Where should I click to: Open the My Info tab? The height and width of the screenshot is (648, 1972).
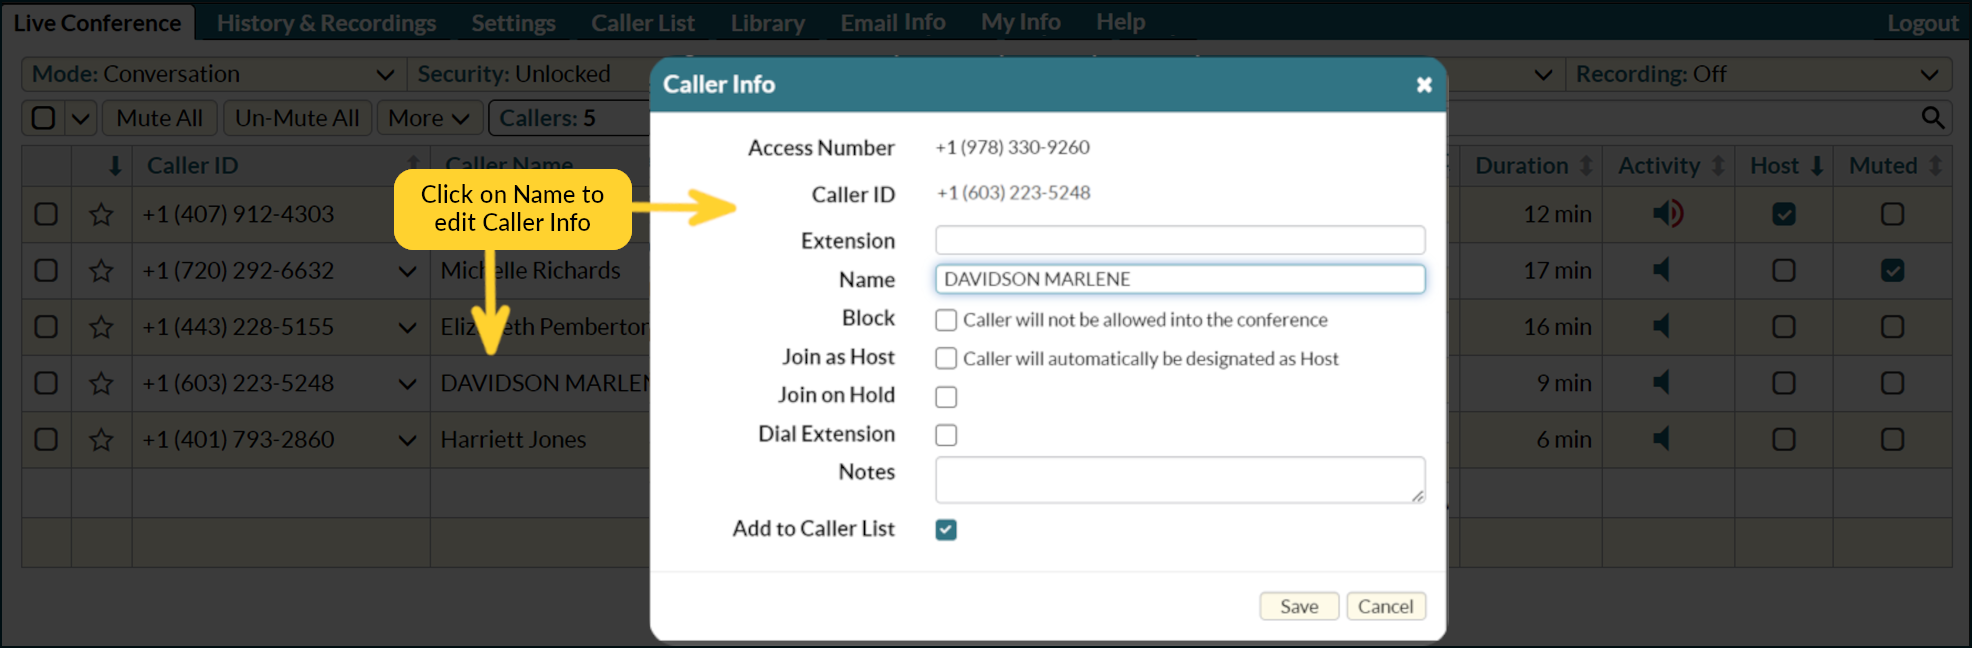(x=1020, y=22)
